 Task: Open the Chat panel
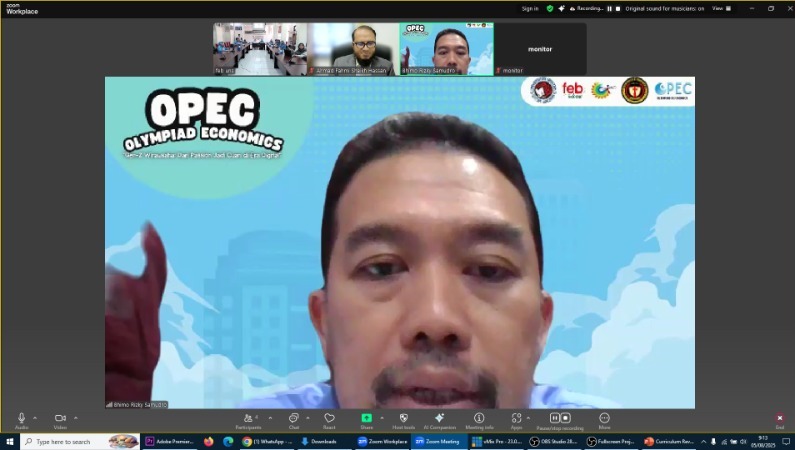tap(294, 420)
